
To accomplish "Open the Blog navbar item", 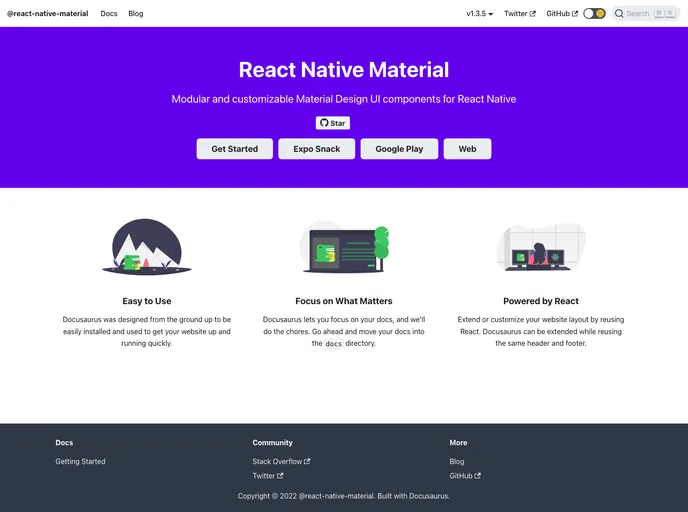I will click(x=136, y=14).
